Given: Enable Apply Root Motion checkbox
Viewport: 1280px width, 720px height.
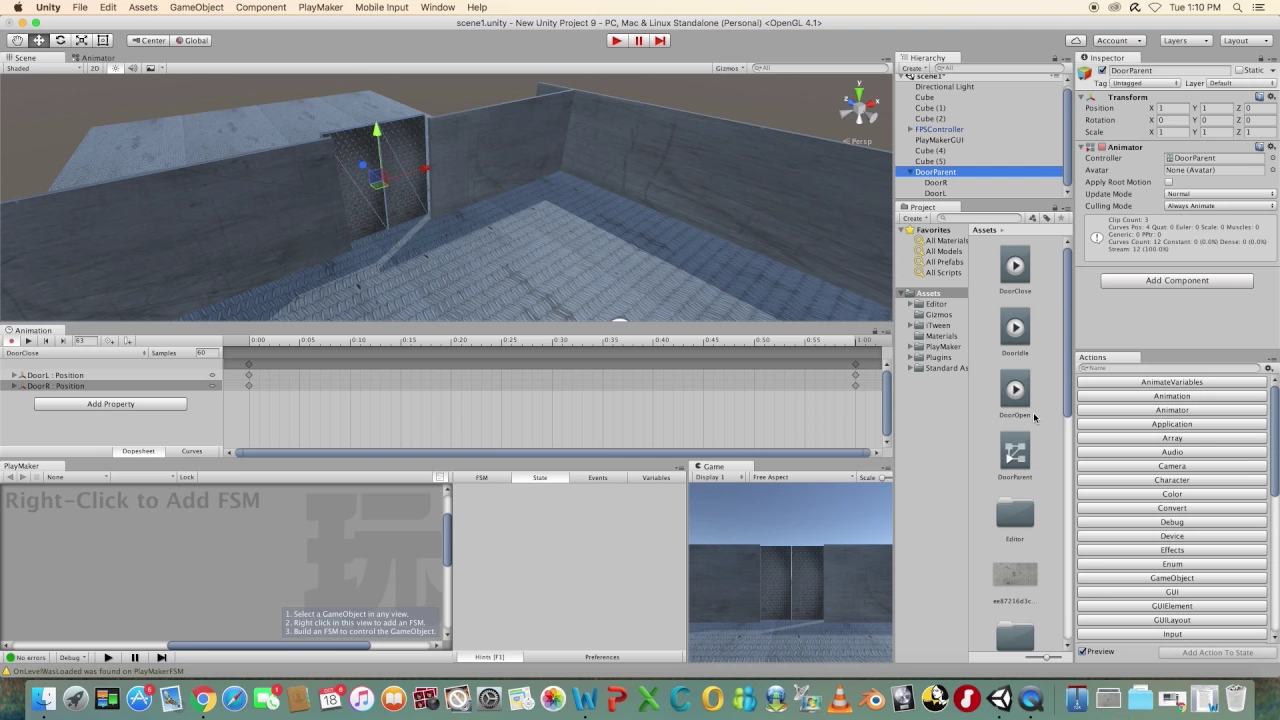Looking at the screenshot, I should 1169,182.
